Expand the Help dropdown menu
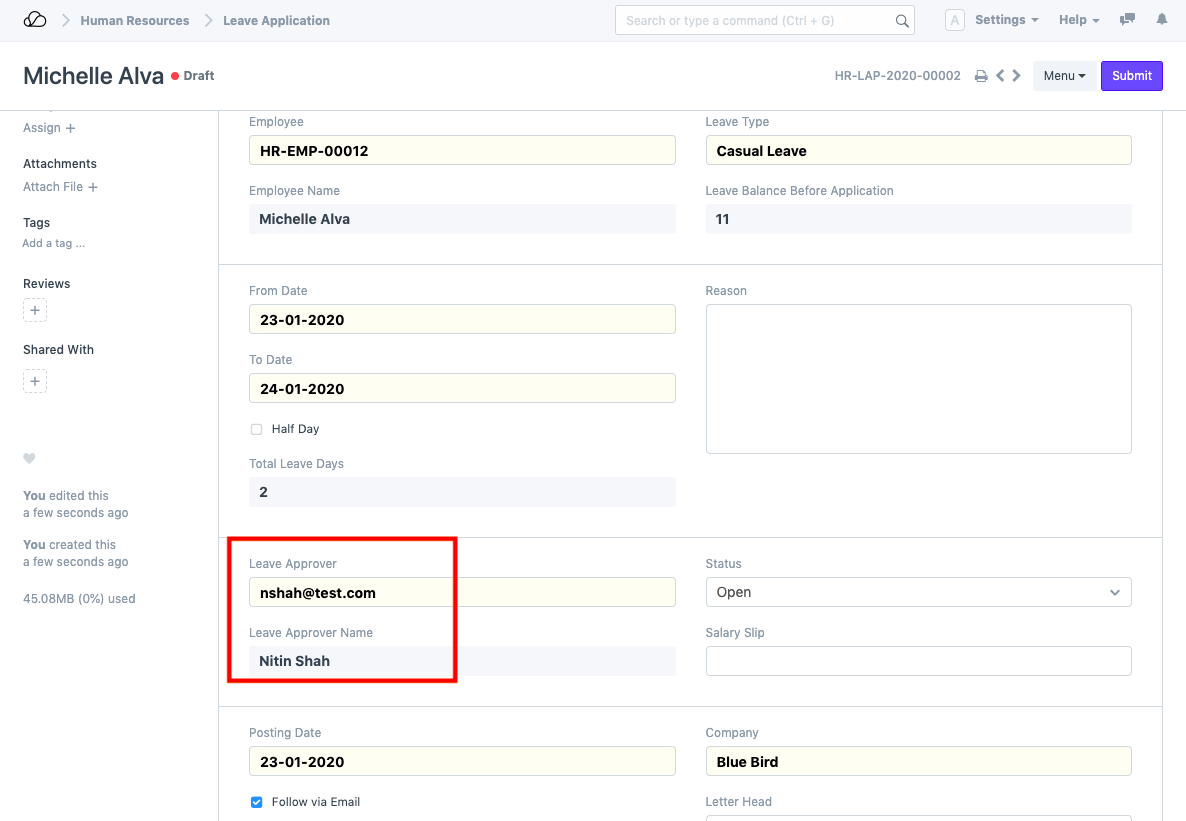 pos(1078,20)
